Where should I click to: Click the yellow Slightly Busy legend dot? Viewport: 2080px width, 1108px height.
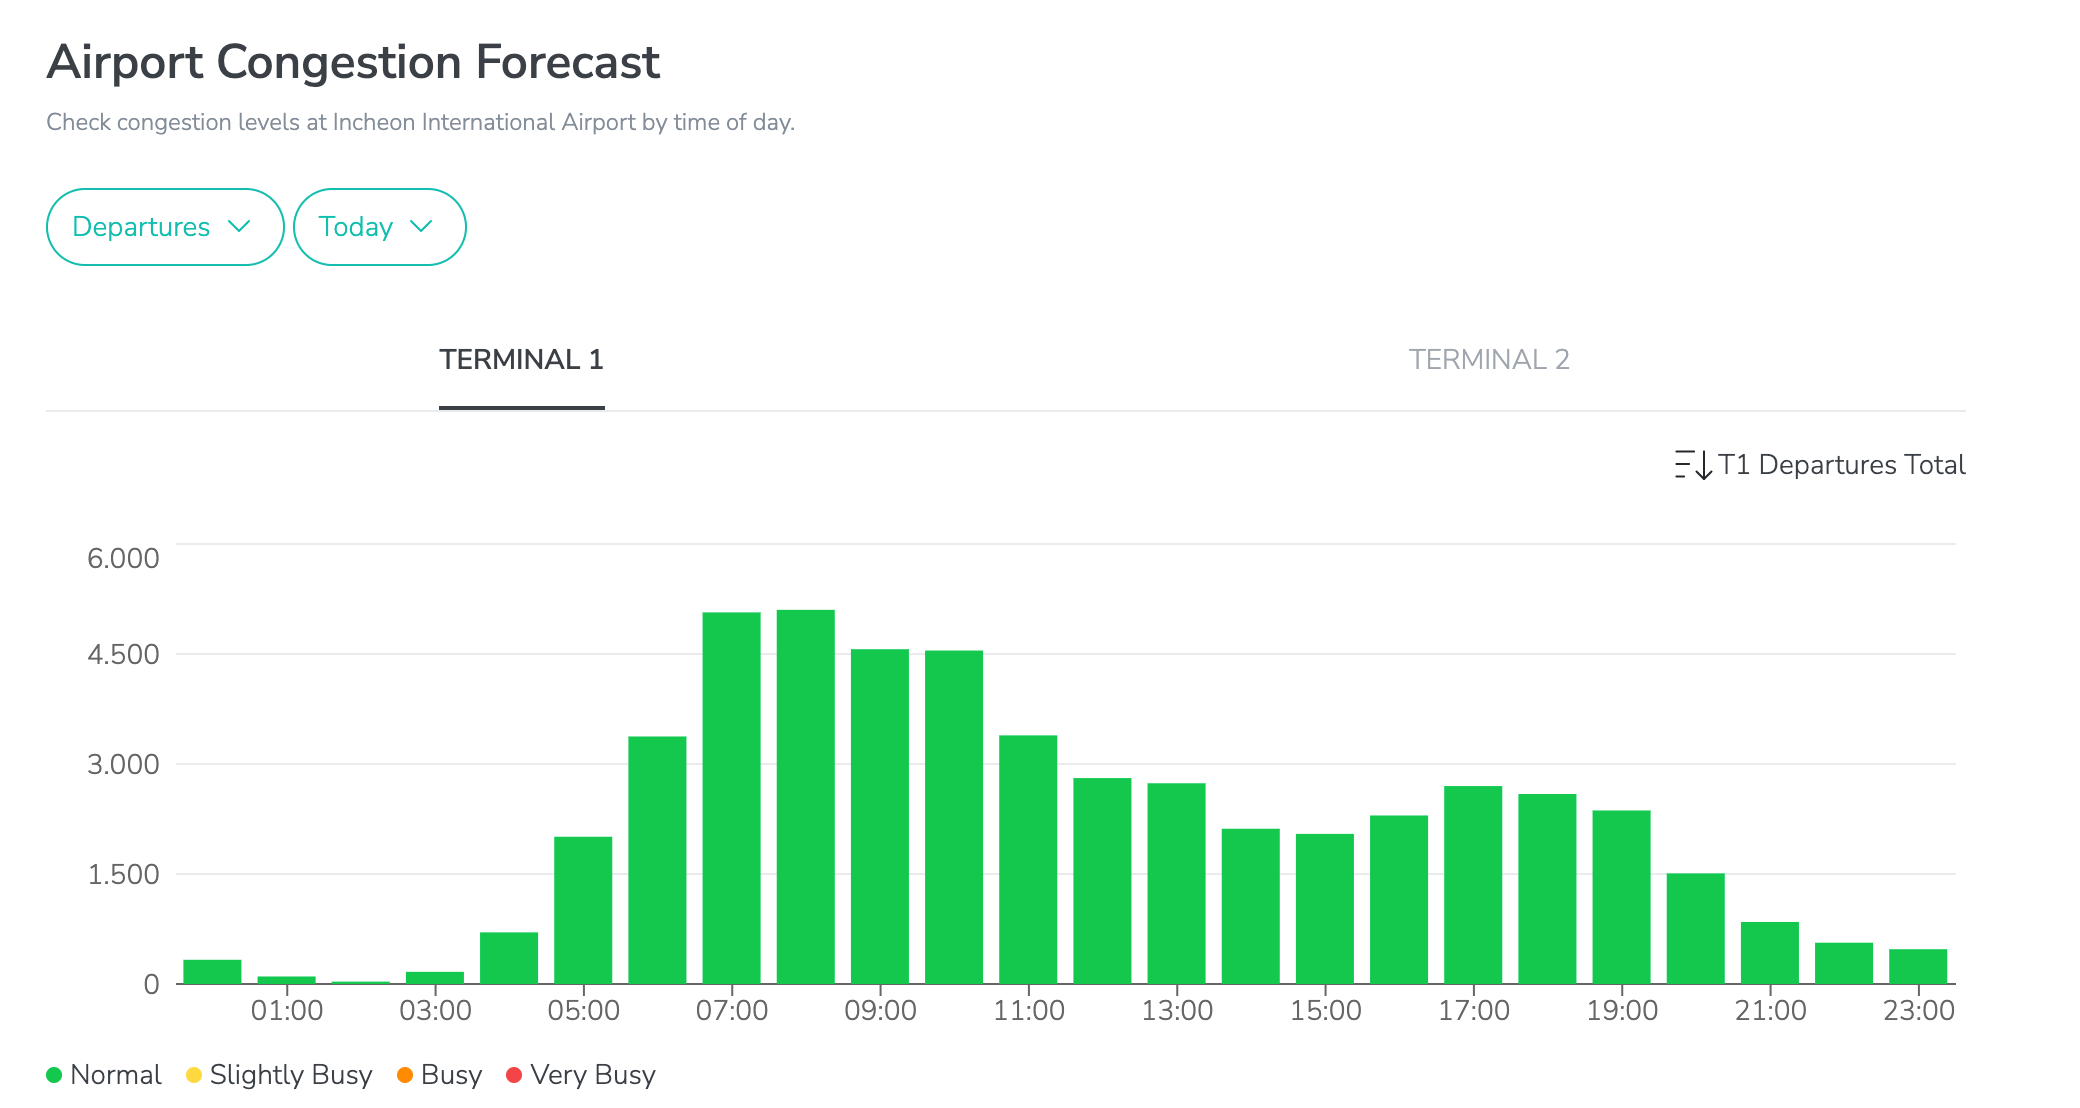point(194,1075)
